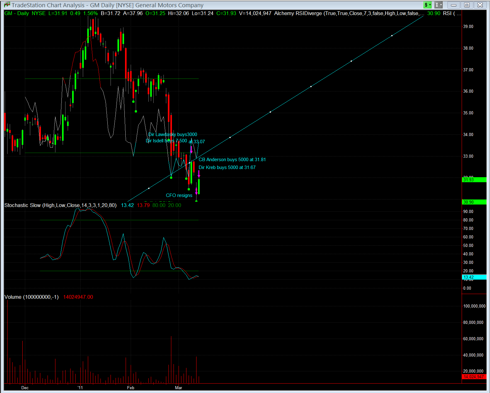Open the green symbol link dropdown
The height and width of the screenshot is (393, 490).
pos(428,5)
